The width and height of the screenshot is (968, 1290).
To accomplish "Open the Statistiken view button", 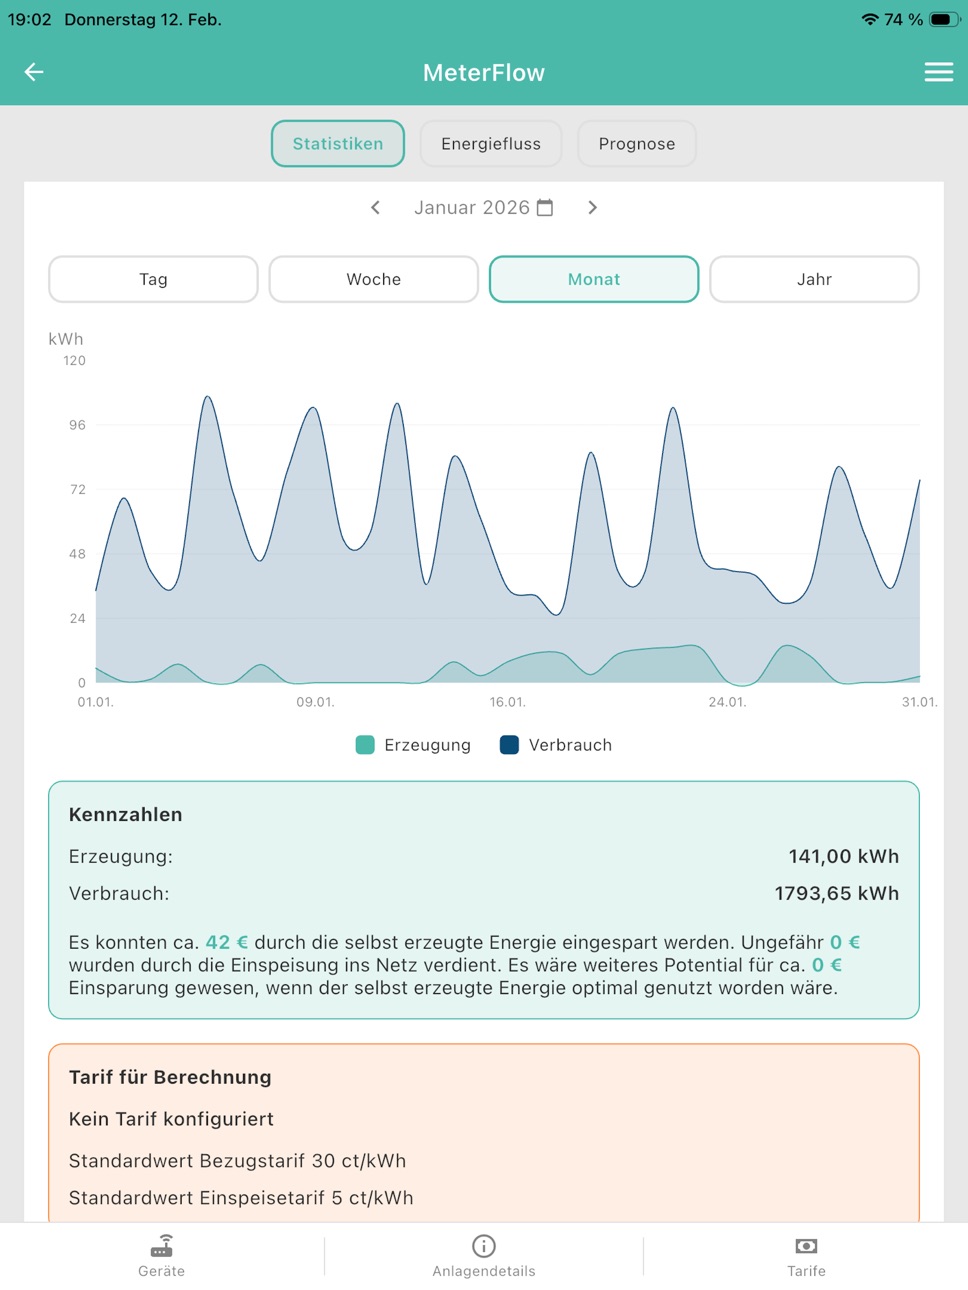I will click(x=338, y=144).
